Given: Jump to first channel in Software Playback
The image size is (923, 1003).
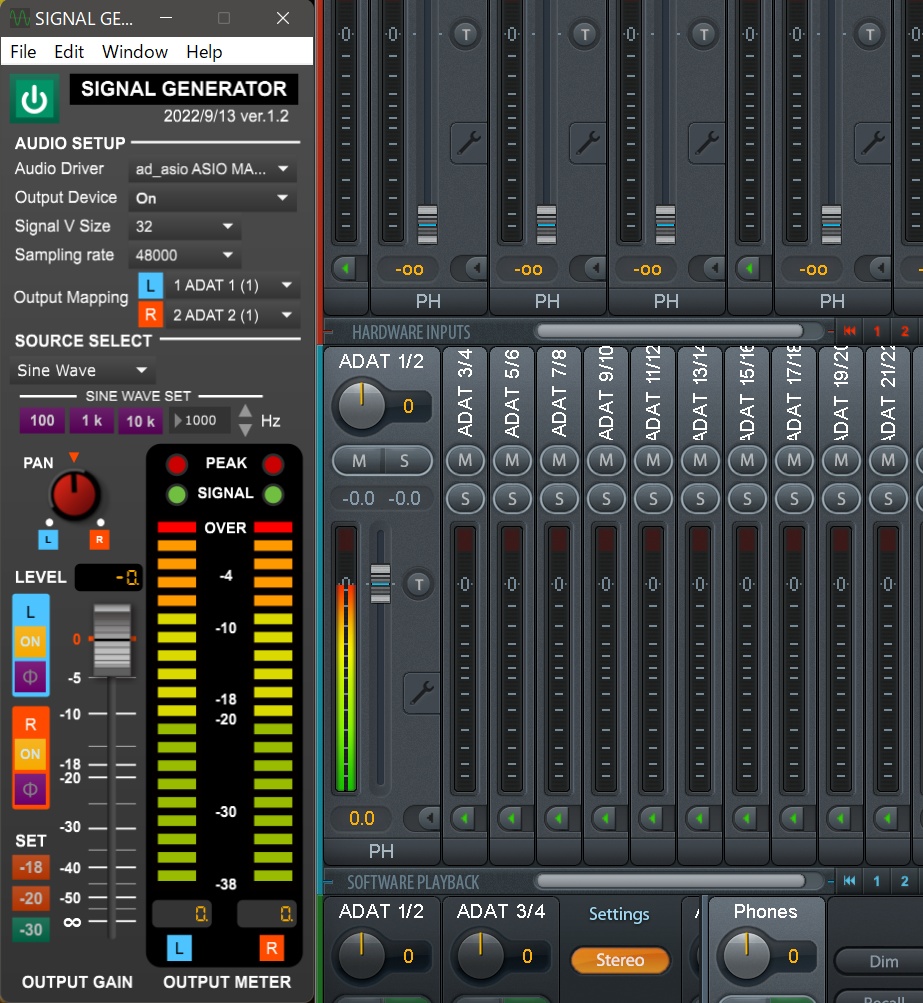Looking at the screenshot, I should pyautogui.click(x=849, y=881).
